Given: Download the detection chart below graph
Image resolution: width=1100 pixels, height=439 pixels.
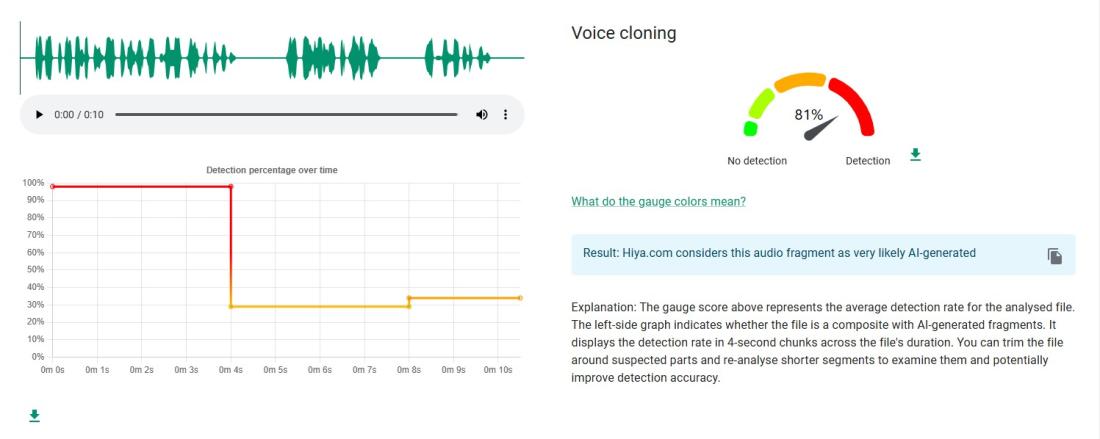Looking at the screenshot, I should pos(34,416).
